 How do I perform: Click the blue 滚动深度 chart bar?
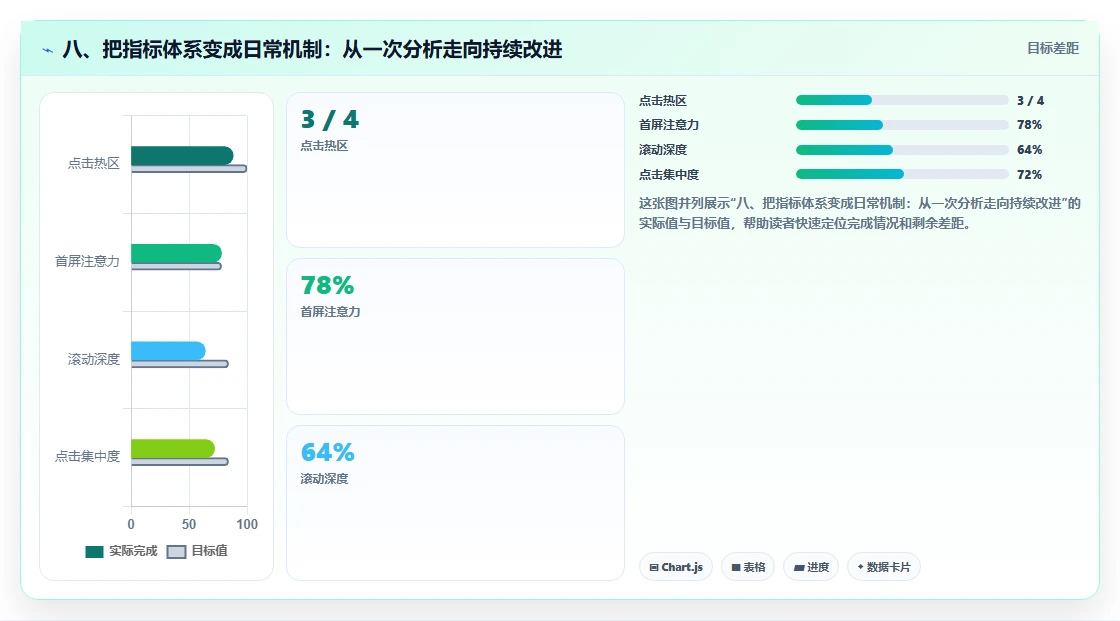[x=169, y=351]
